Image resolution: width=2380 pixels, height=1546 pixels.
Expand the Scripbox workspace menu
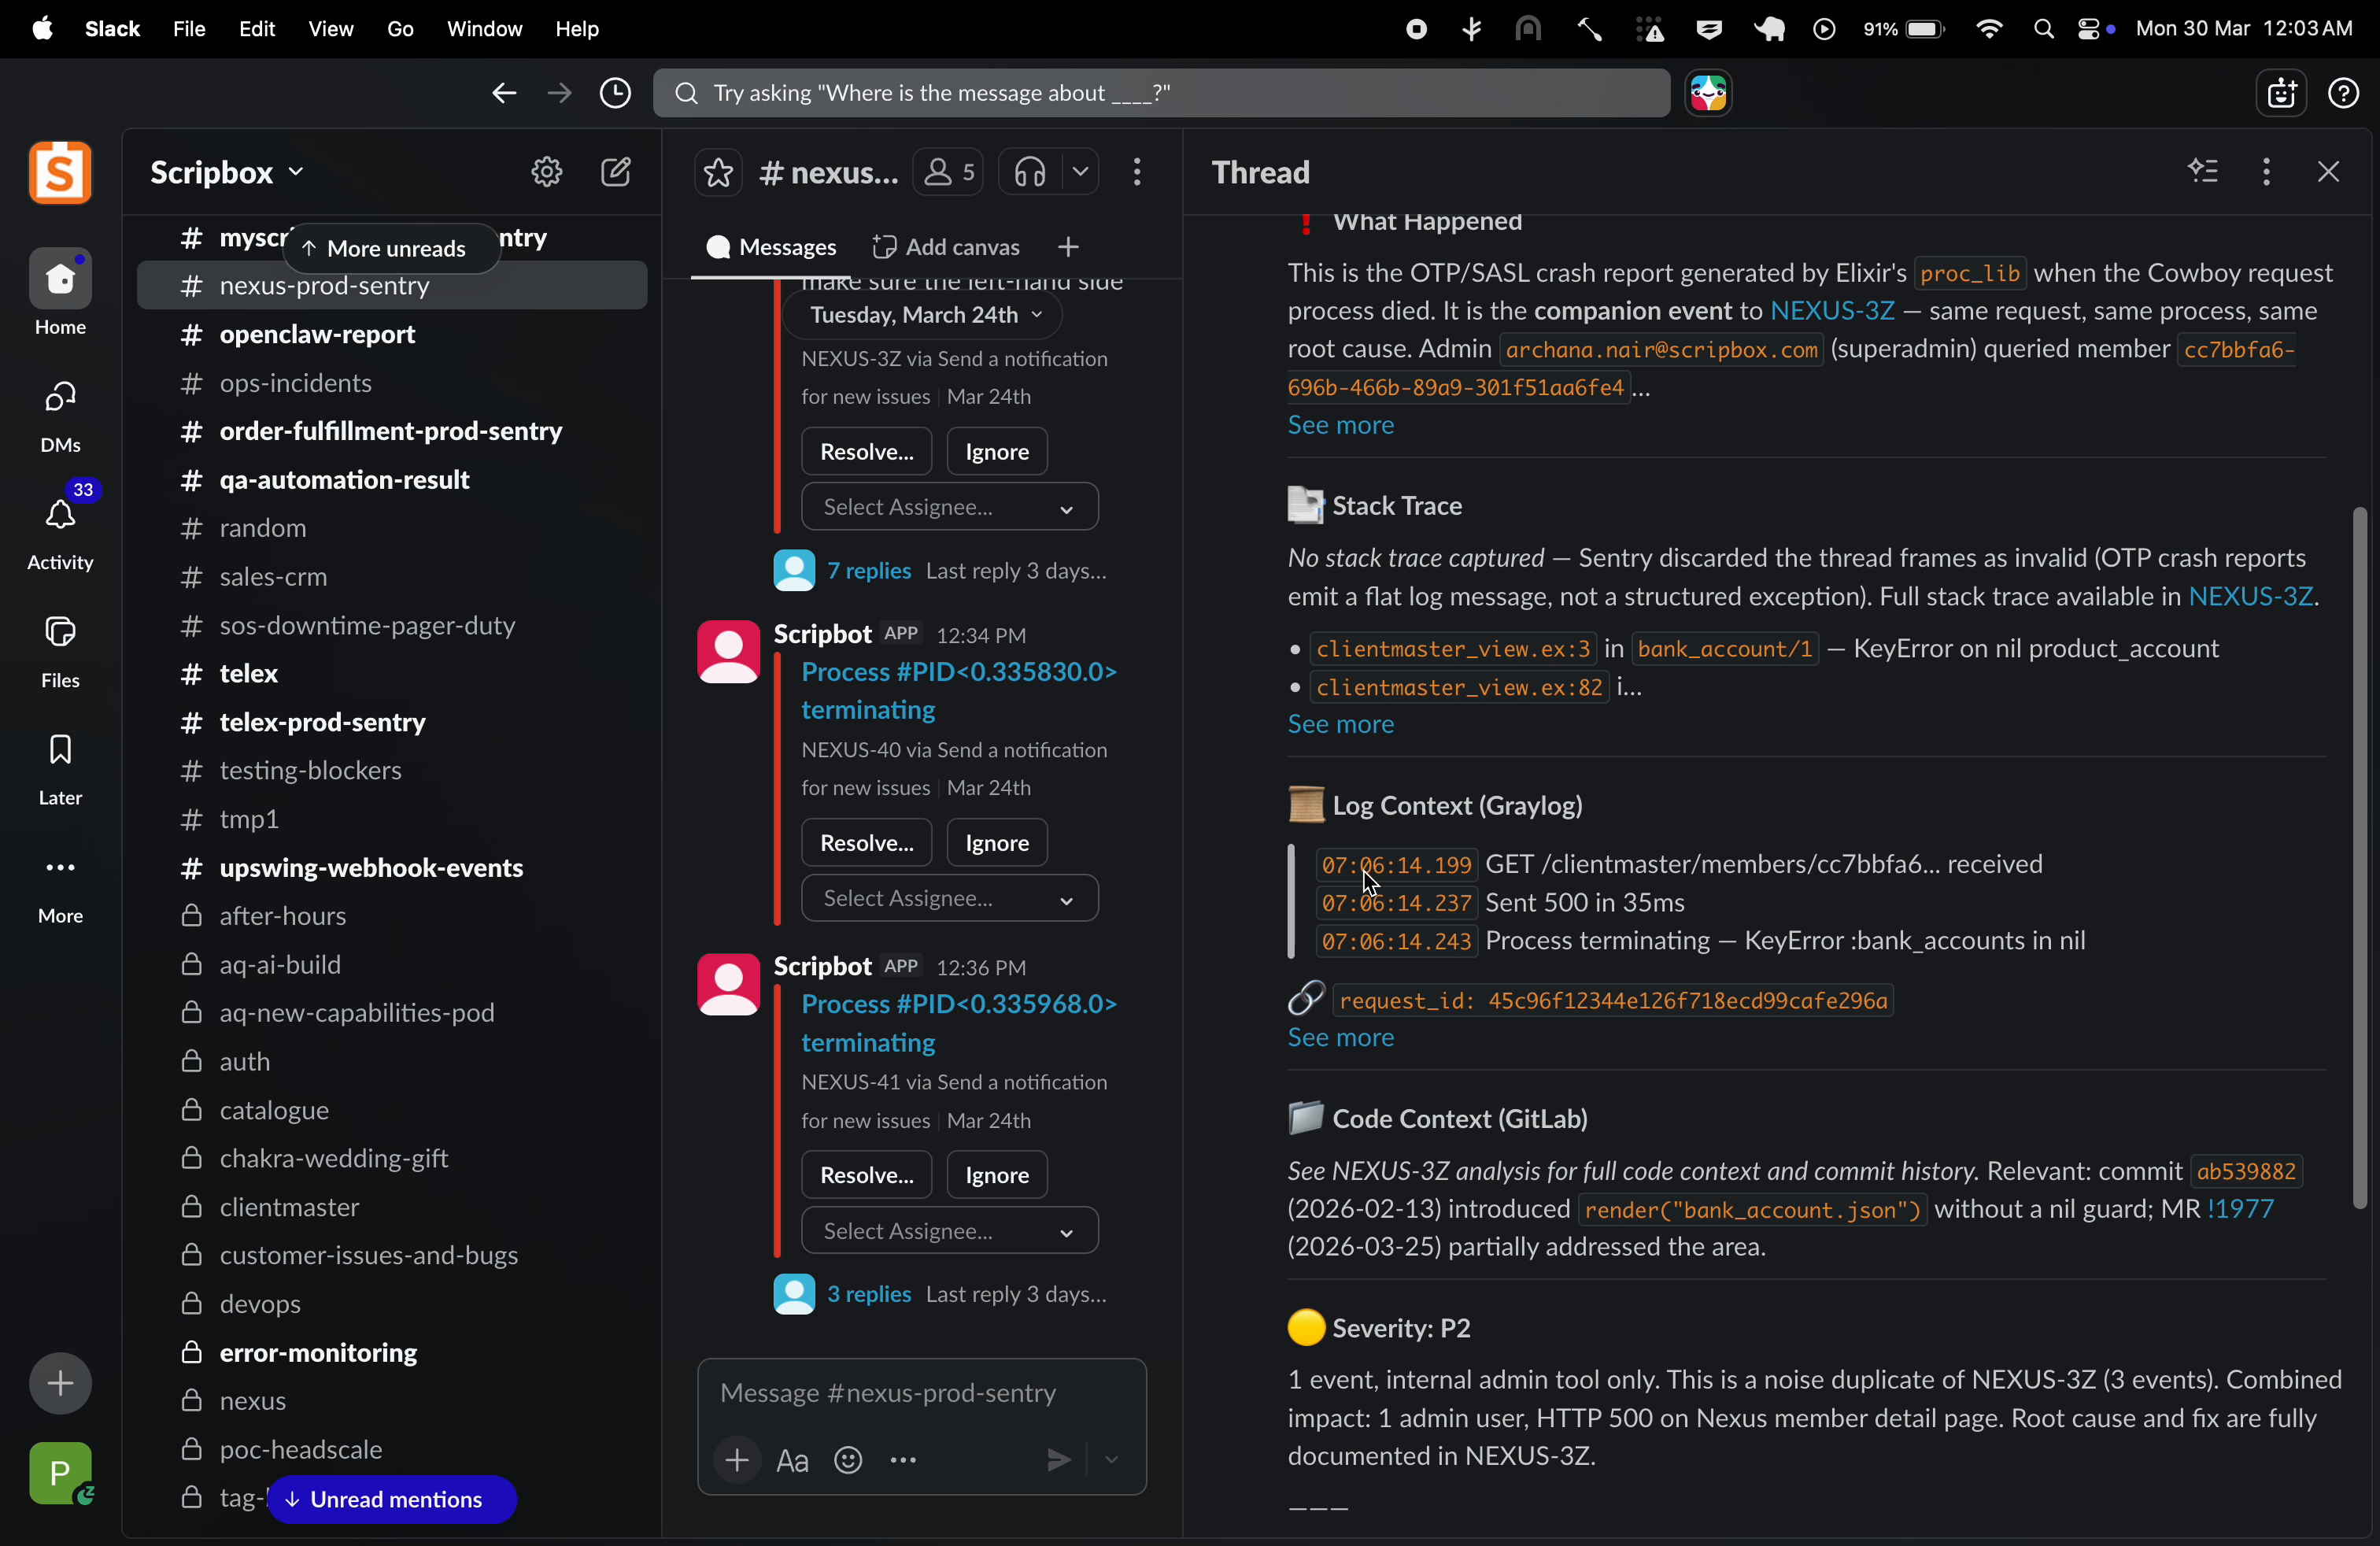pyautogui.click(x=228, y=173)
